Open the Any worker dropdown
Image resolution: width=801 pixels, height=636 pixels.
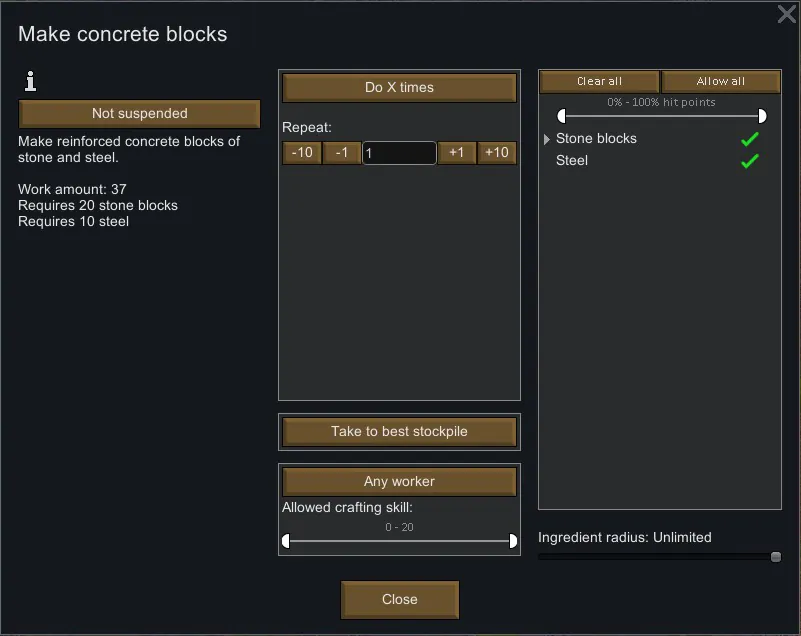click(399, 482)
